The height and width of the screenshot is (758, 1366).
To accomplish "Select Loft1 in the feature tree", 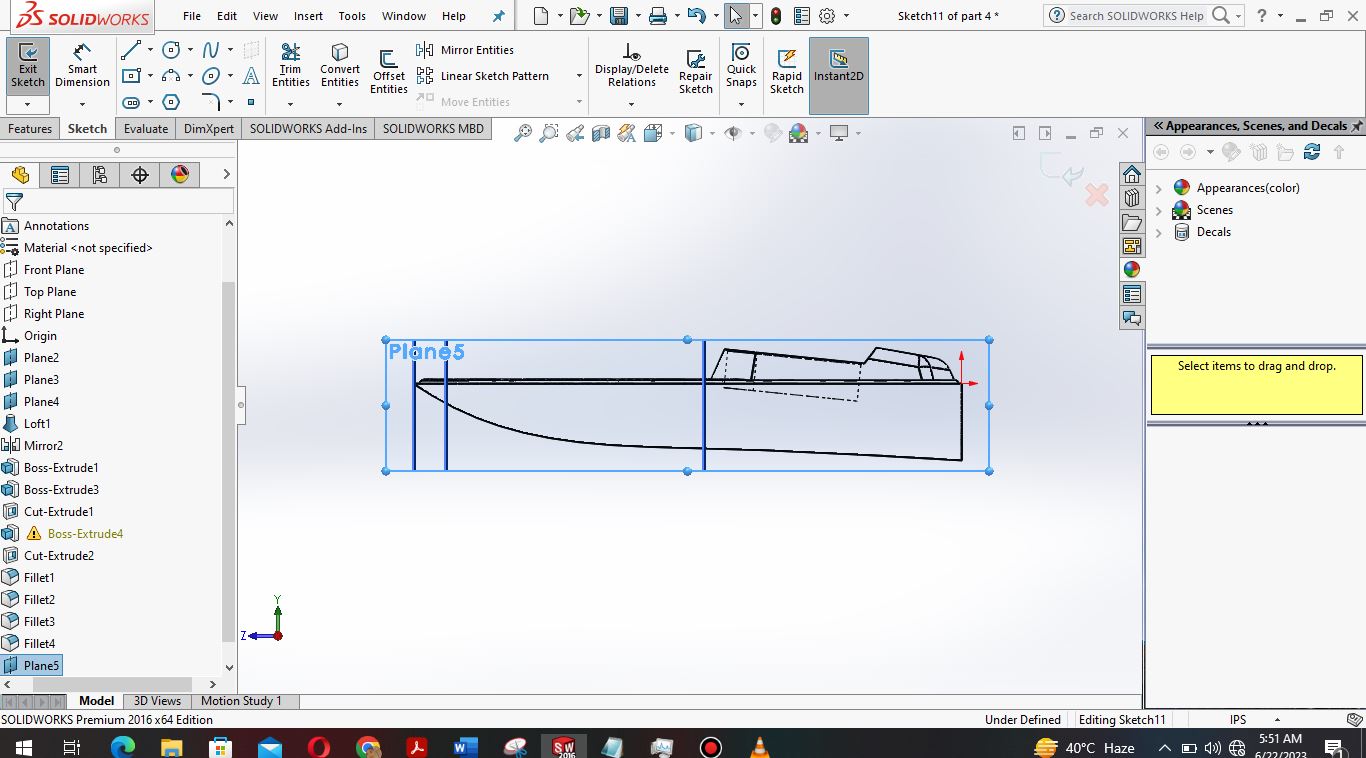I will [x=37, y=424].
